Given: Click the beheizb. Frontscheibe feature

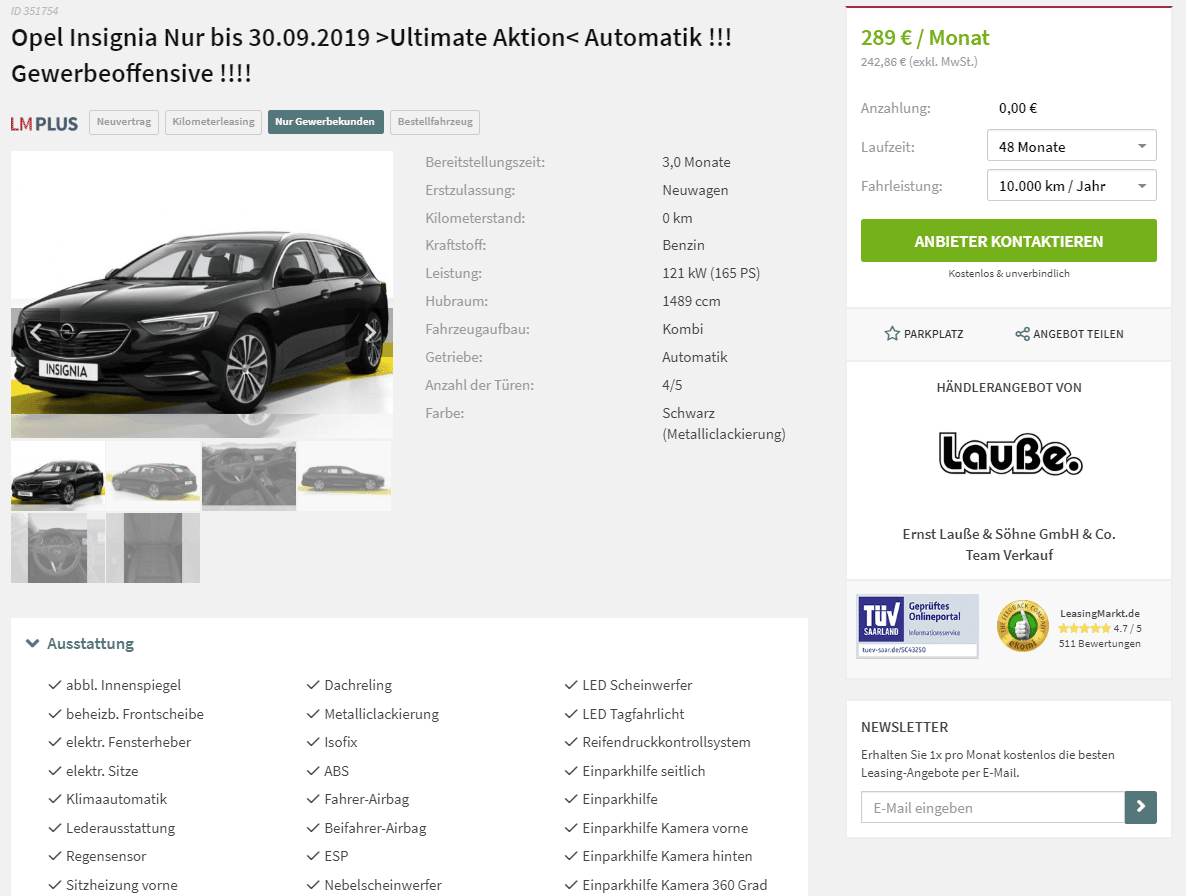Looking at the screenshot, I should point(135,714).
